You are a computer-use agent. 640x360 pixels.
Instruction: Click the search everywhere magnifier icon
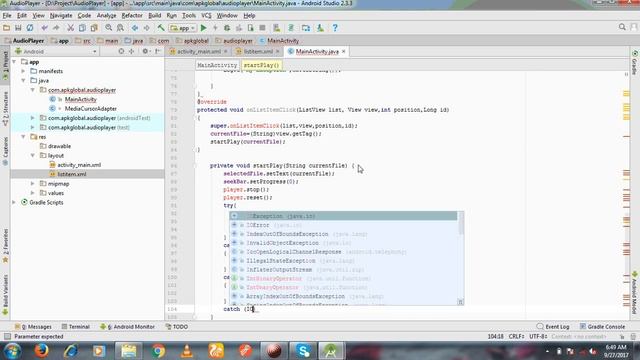tap(622, 27)
